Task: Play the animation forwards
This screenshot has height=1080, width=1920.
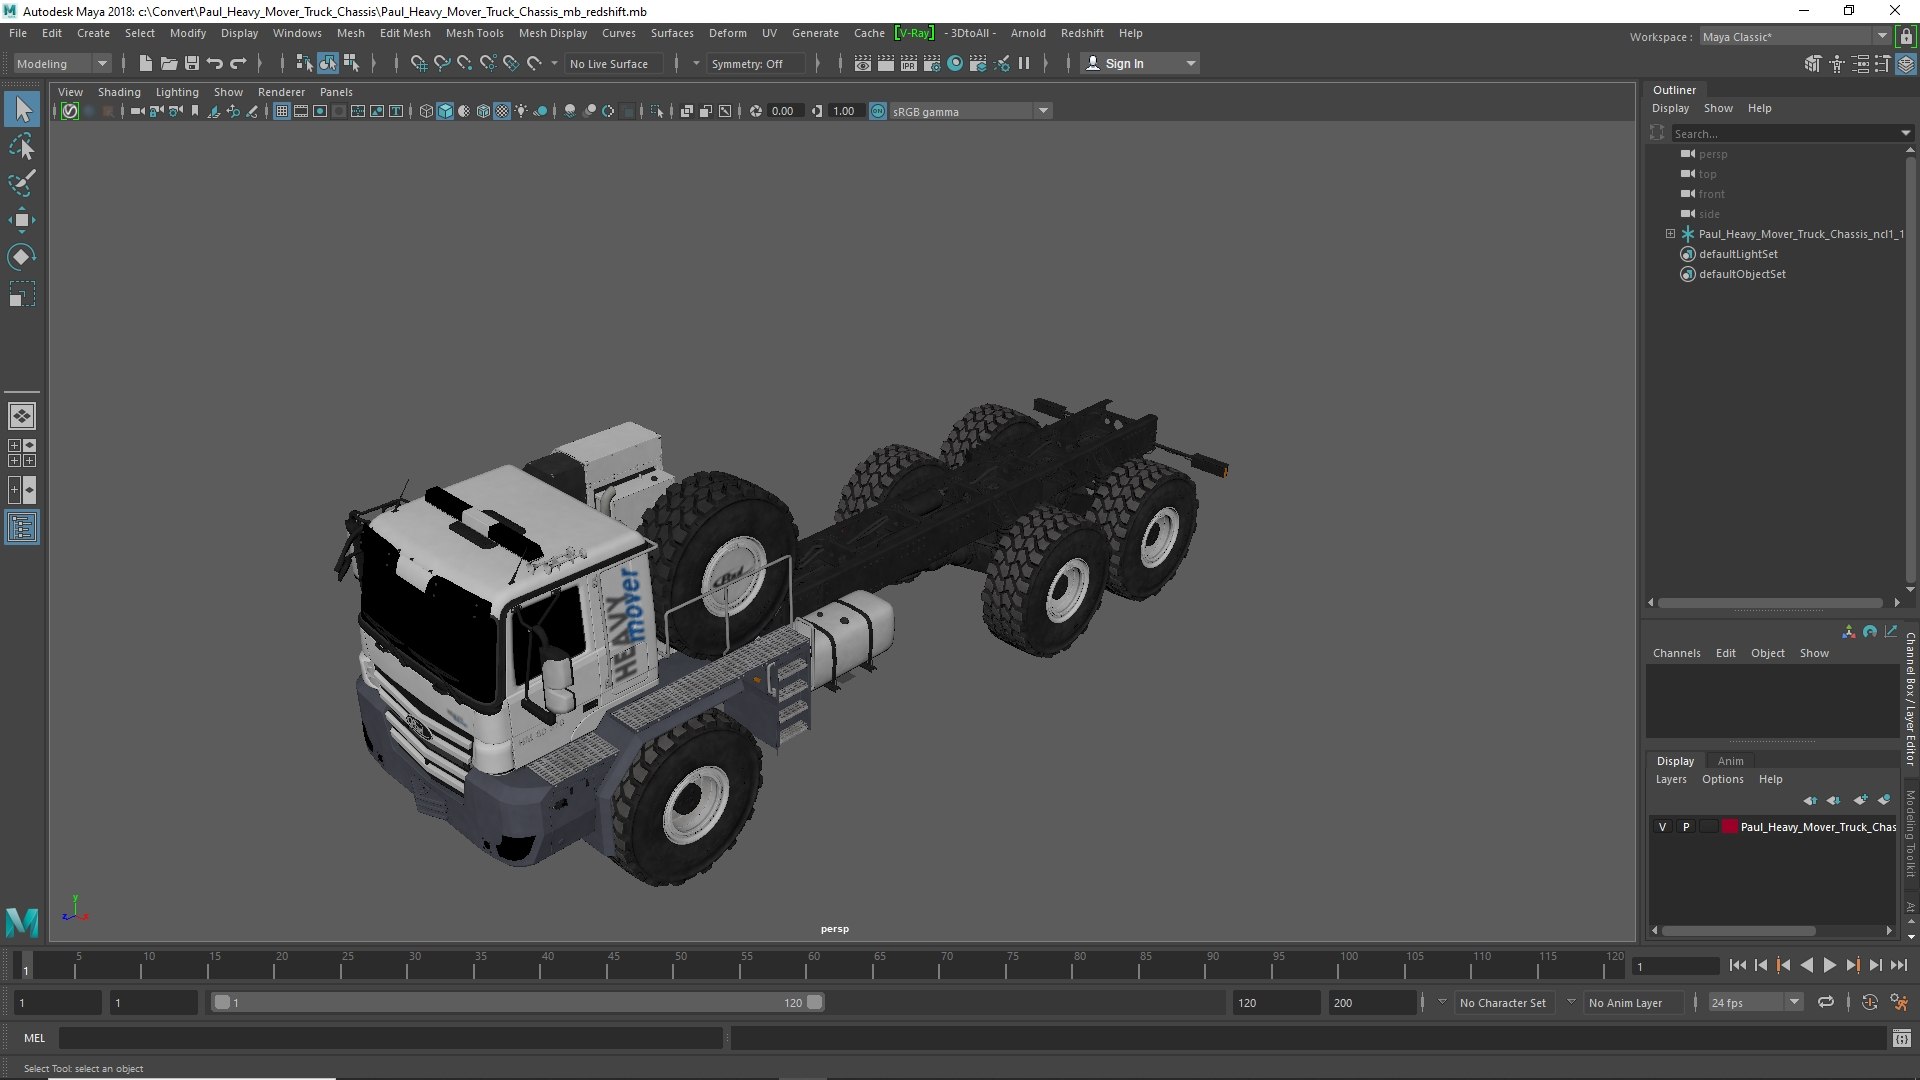Action: tap(1829, 965)
